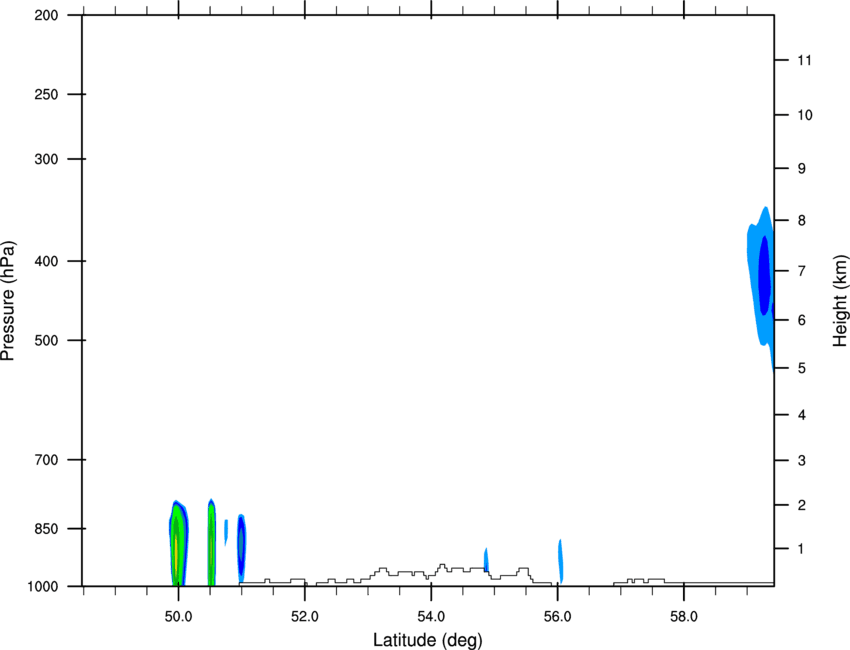Select the 200 pressure tick label
Viewport: 850px width, 650px height.
tap(46, 15)
